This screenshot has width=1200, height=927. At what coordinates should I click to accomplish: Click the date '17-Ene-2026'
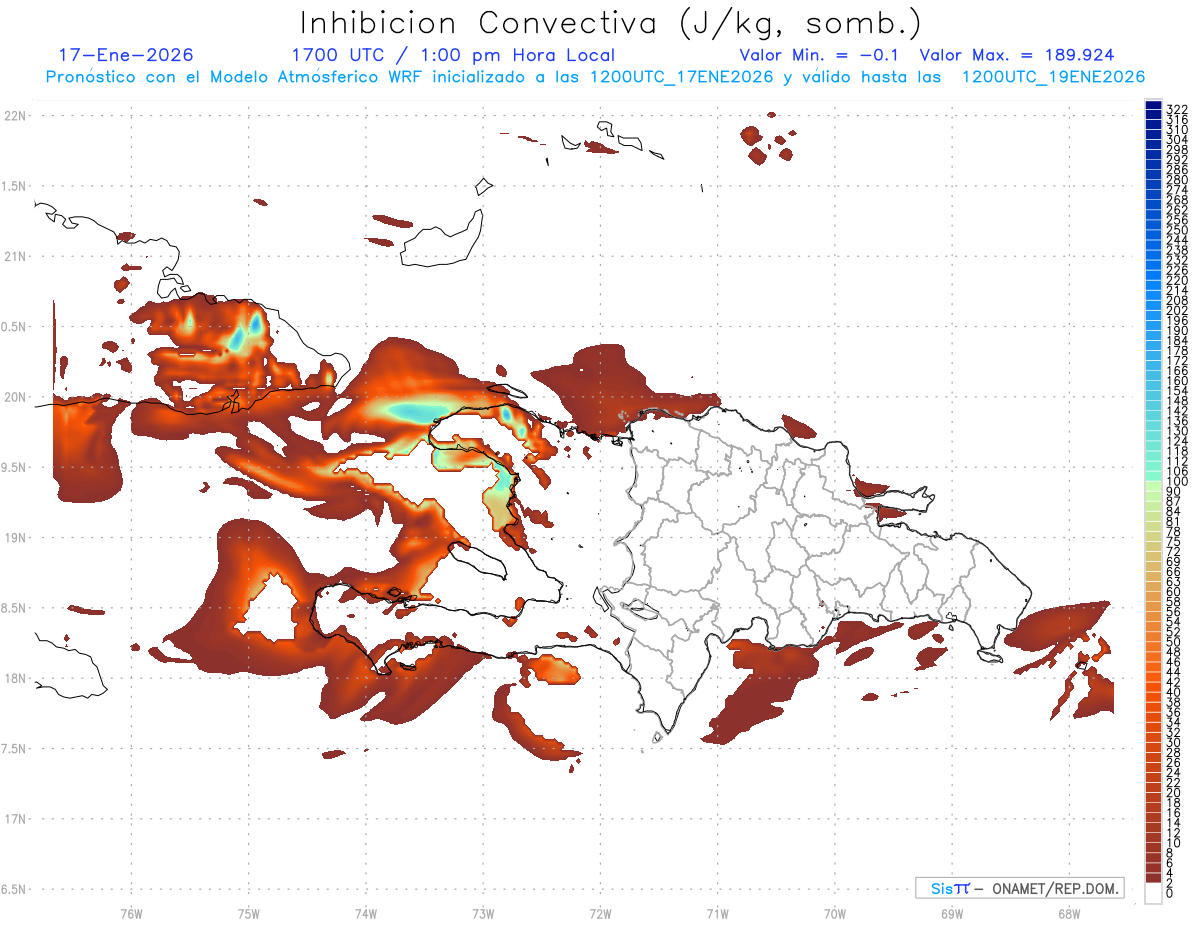[126, 55]
